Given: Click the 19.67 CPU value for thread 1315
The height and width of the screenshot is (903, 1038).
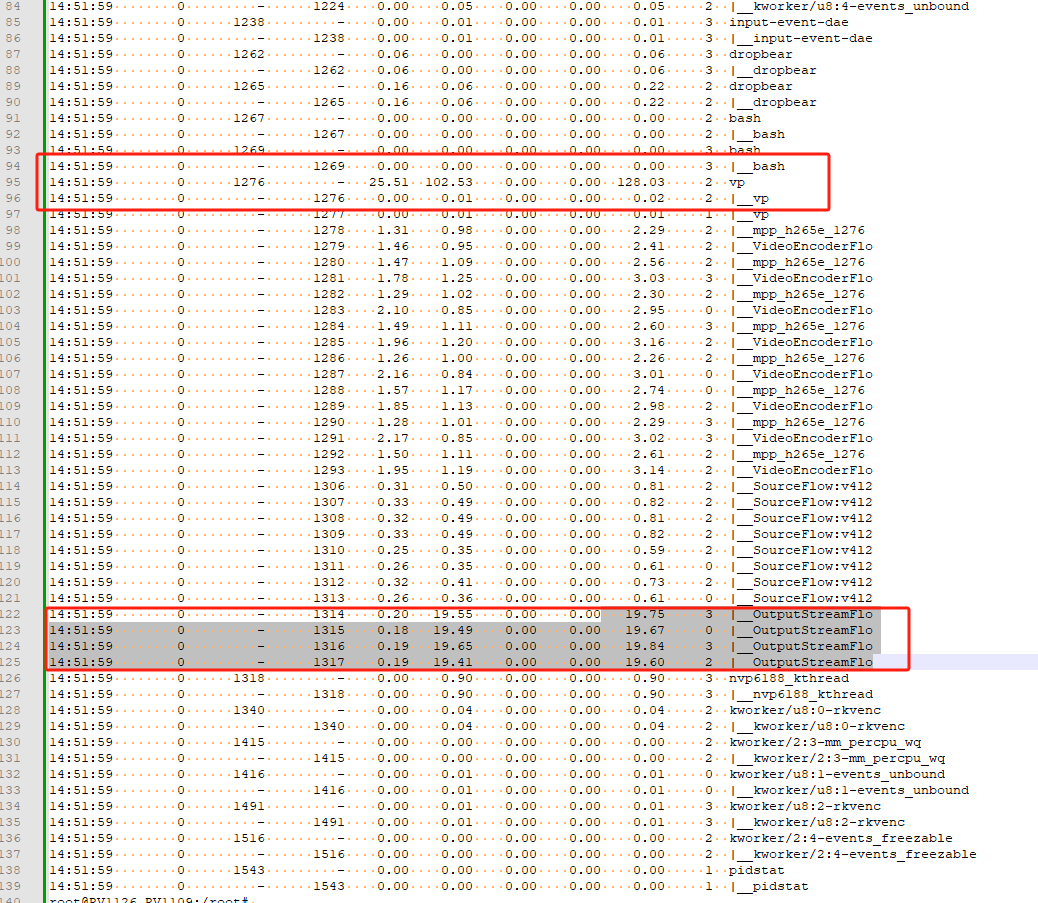Looking at the screenshot, I should [645, 630].
